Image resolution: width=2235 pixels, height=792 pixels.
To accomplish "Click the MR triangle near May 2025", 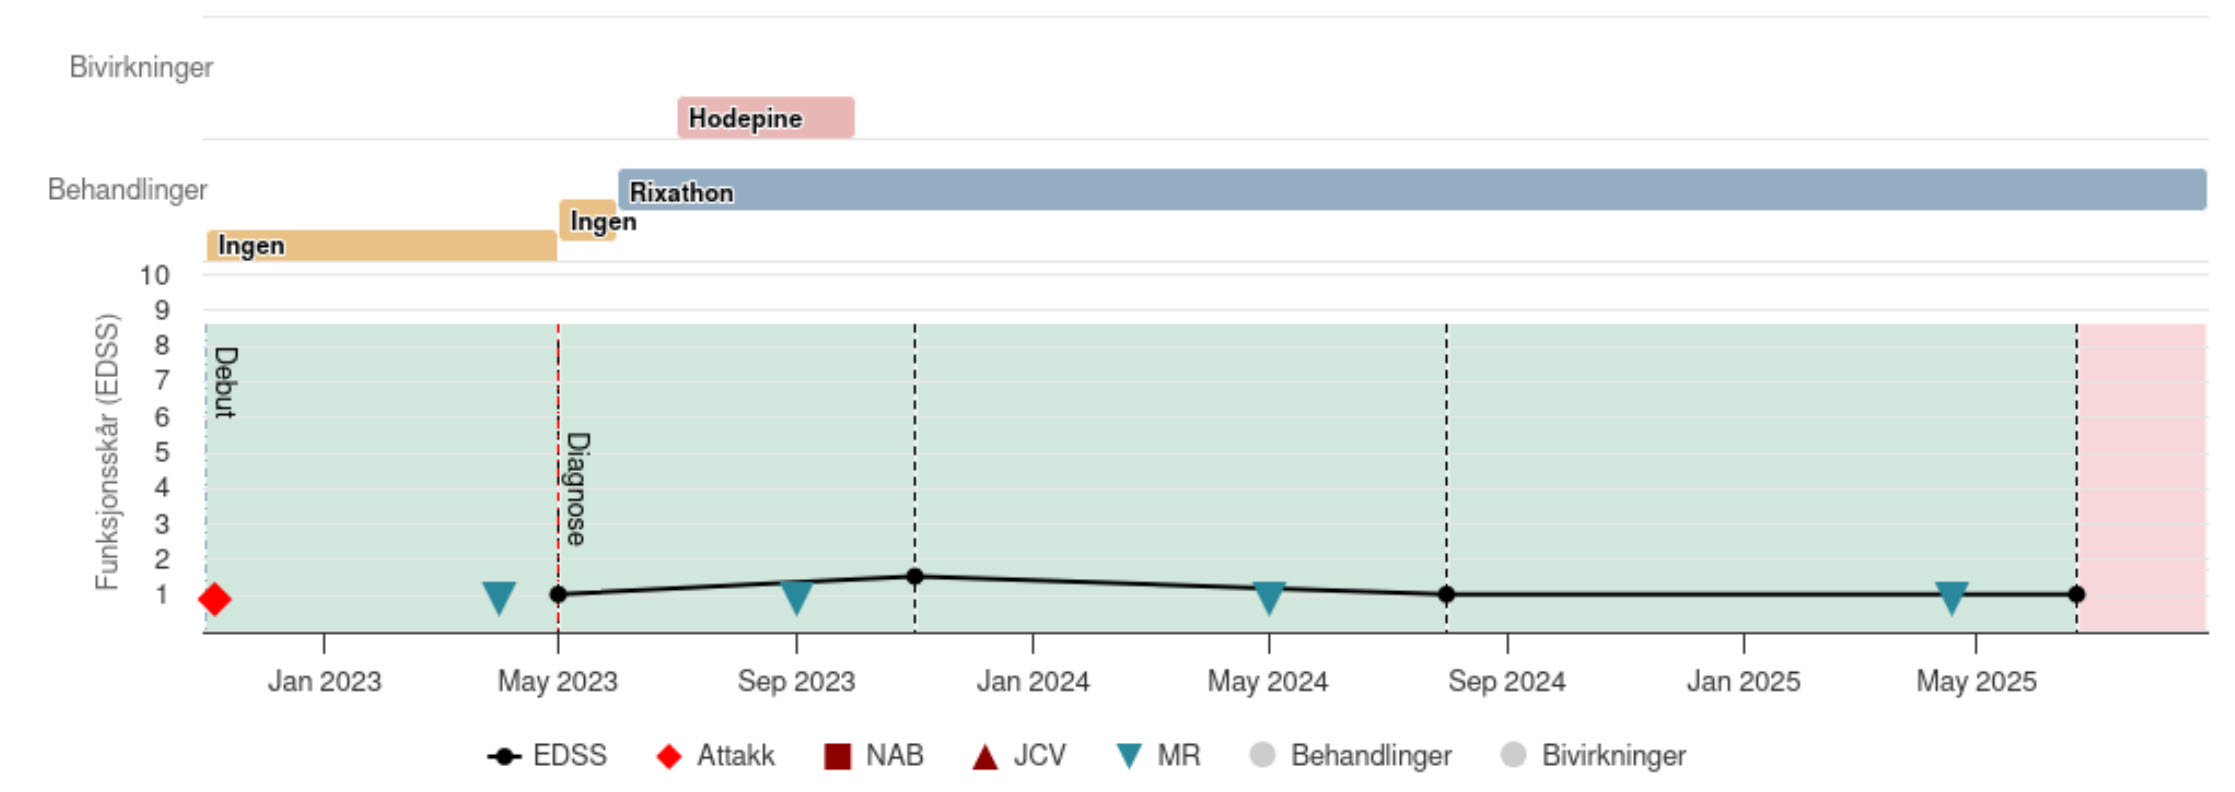I will pyautogui.click(x=1951, y=597).
